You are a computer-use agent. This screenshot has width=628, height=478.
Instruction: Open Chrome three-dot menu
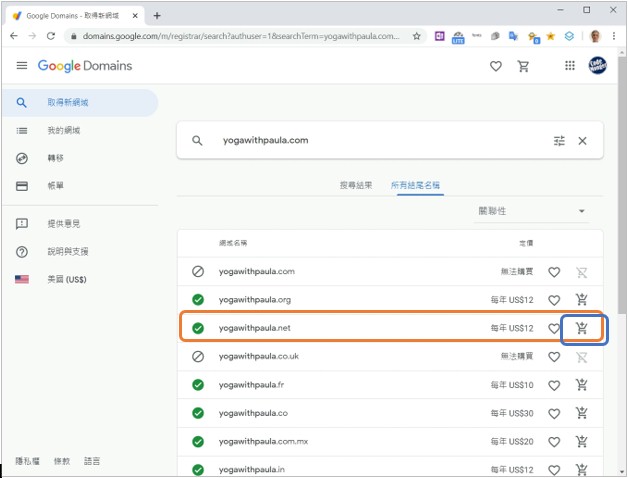pyautogui.click(x=614, y=36)
